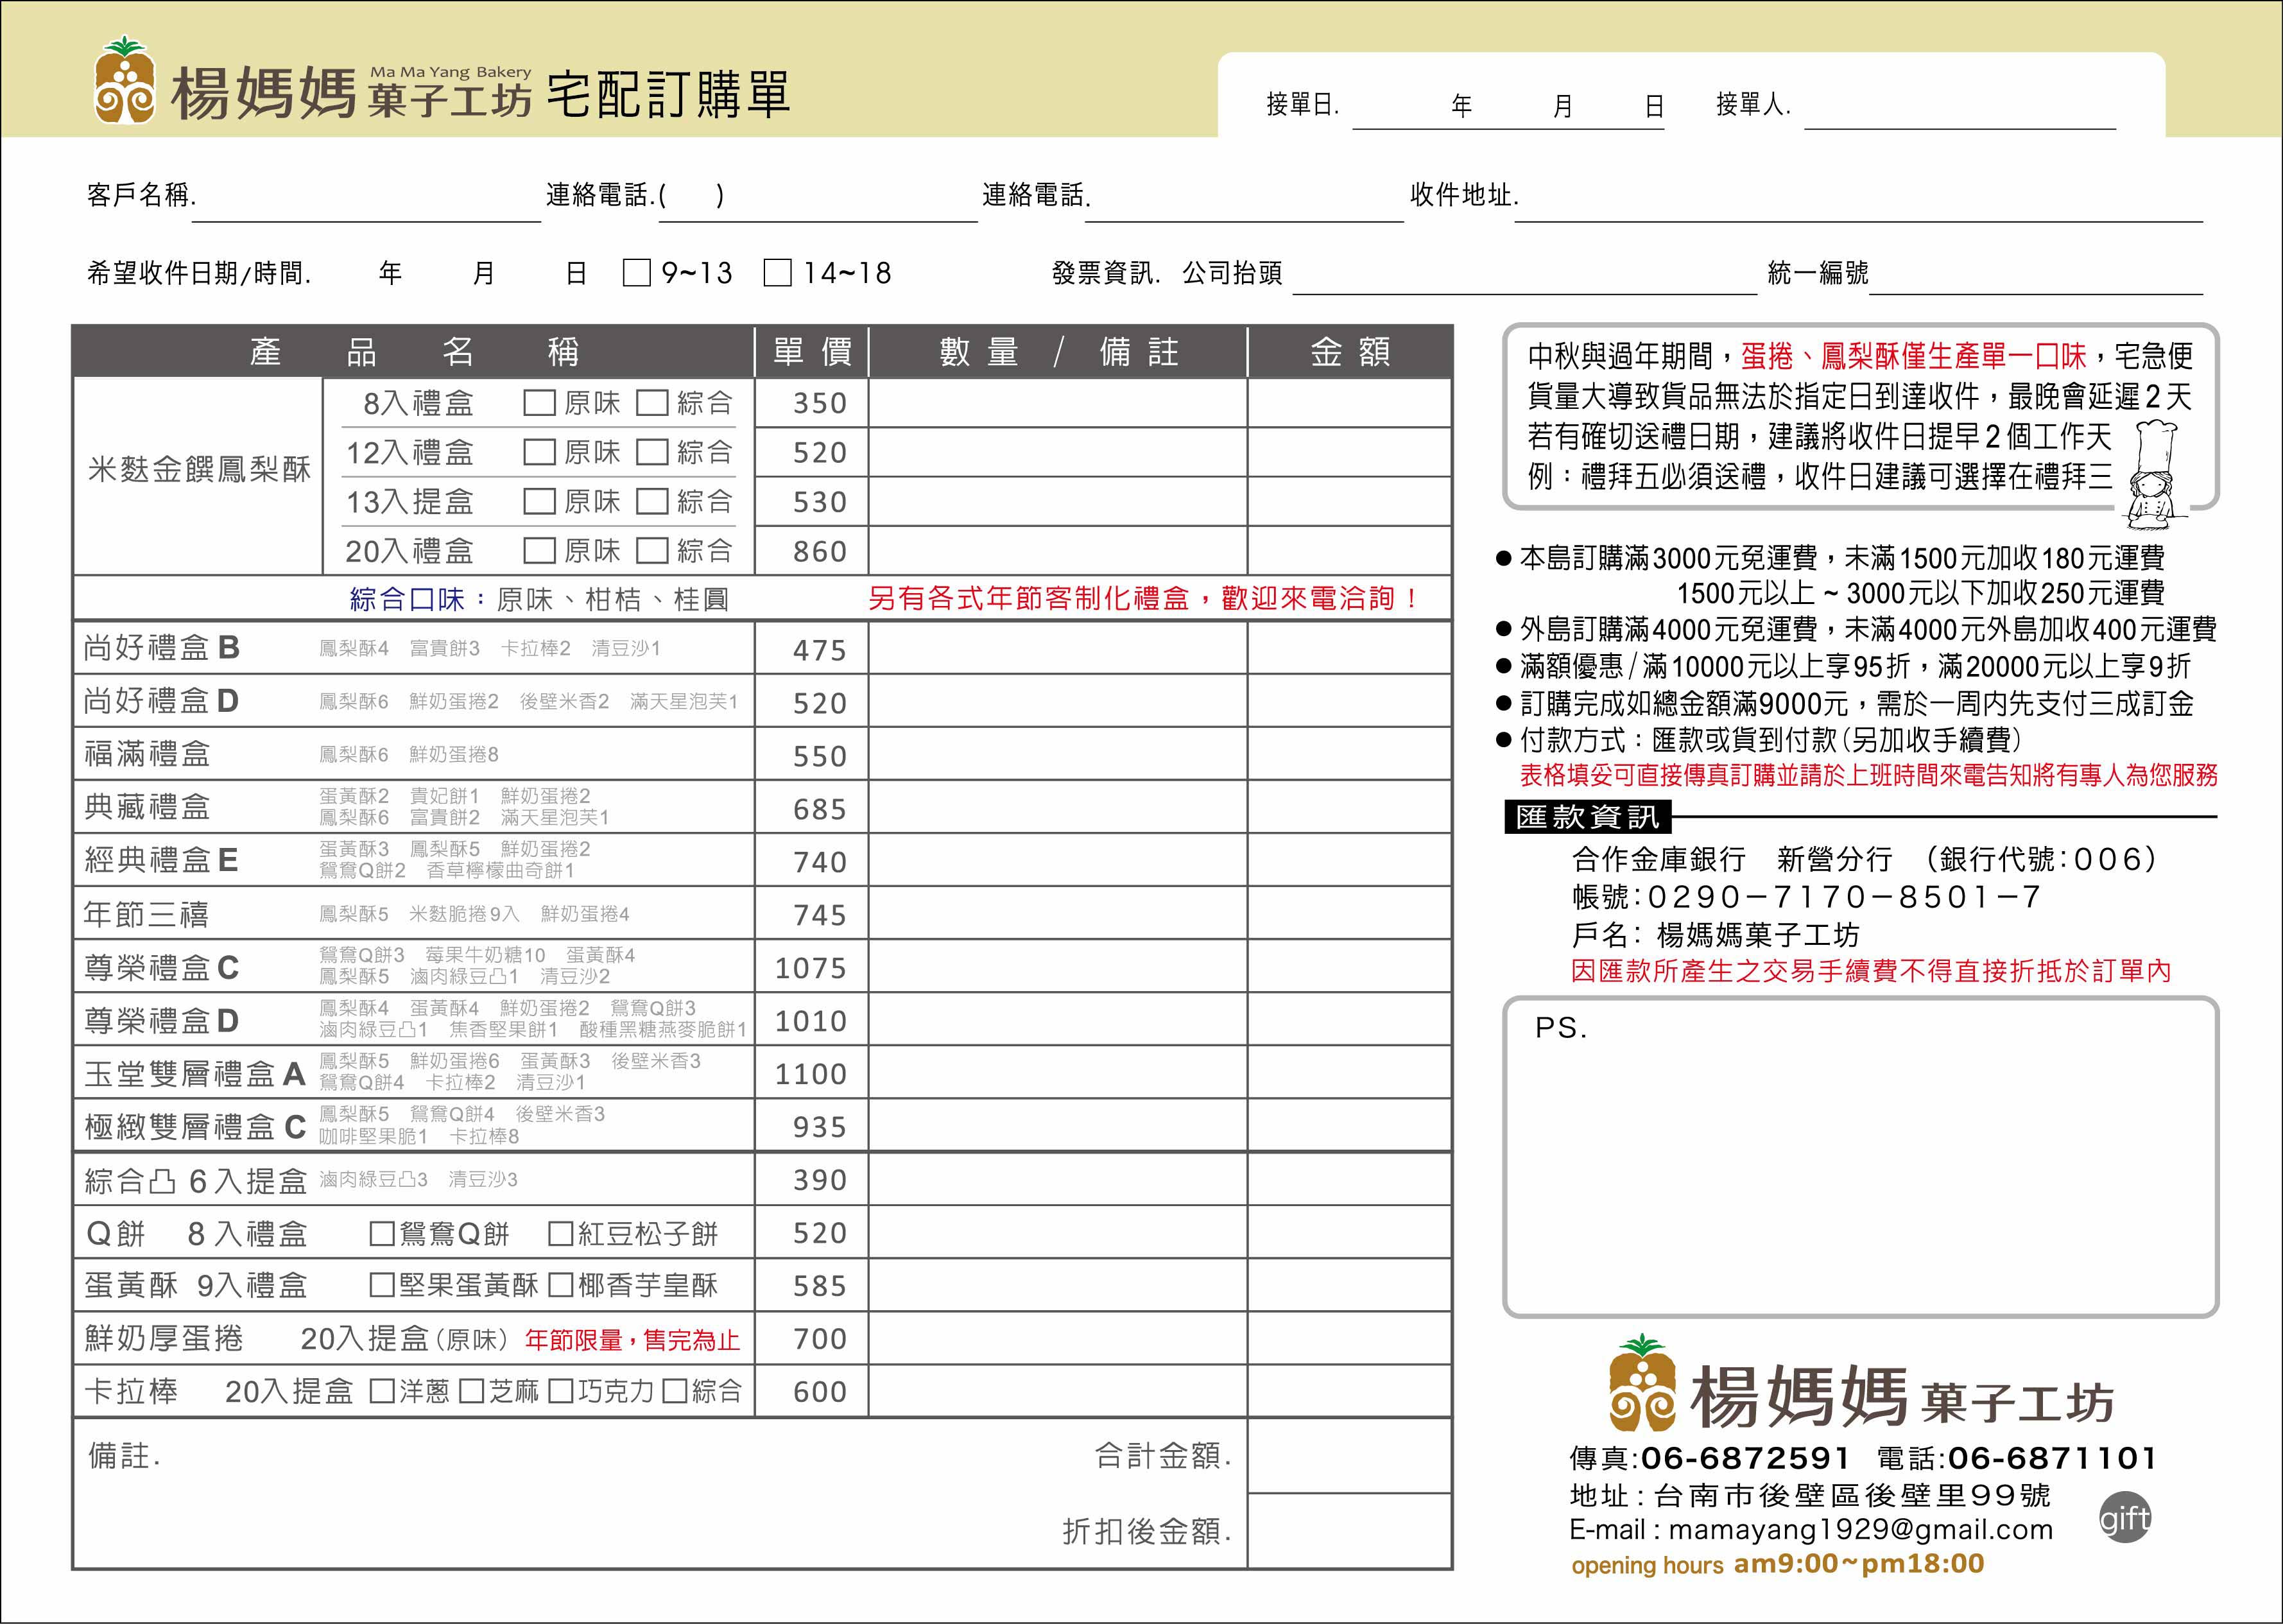Click the price 1075 for 尊榮禮盒 C
Viewport: 2283px width, 1624px height.
(x=811, y=968)
